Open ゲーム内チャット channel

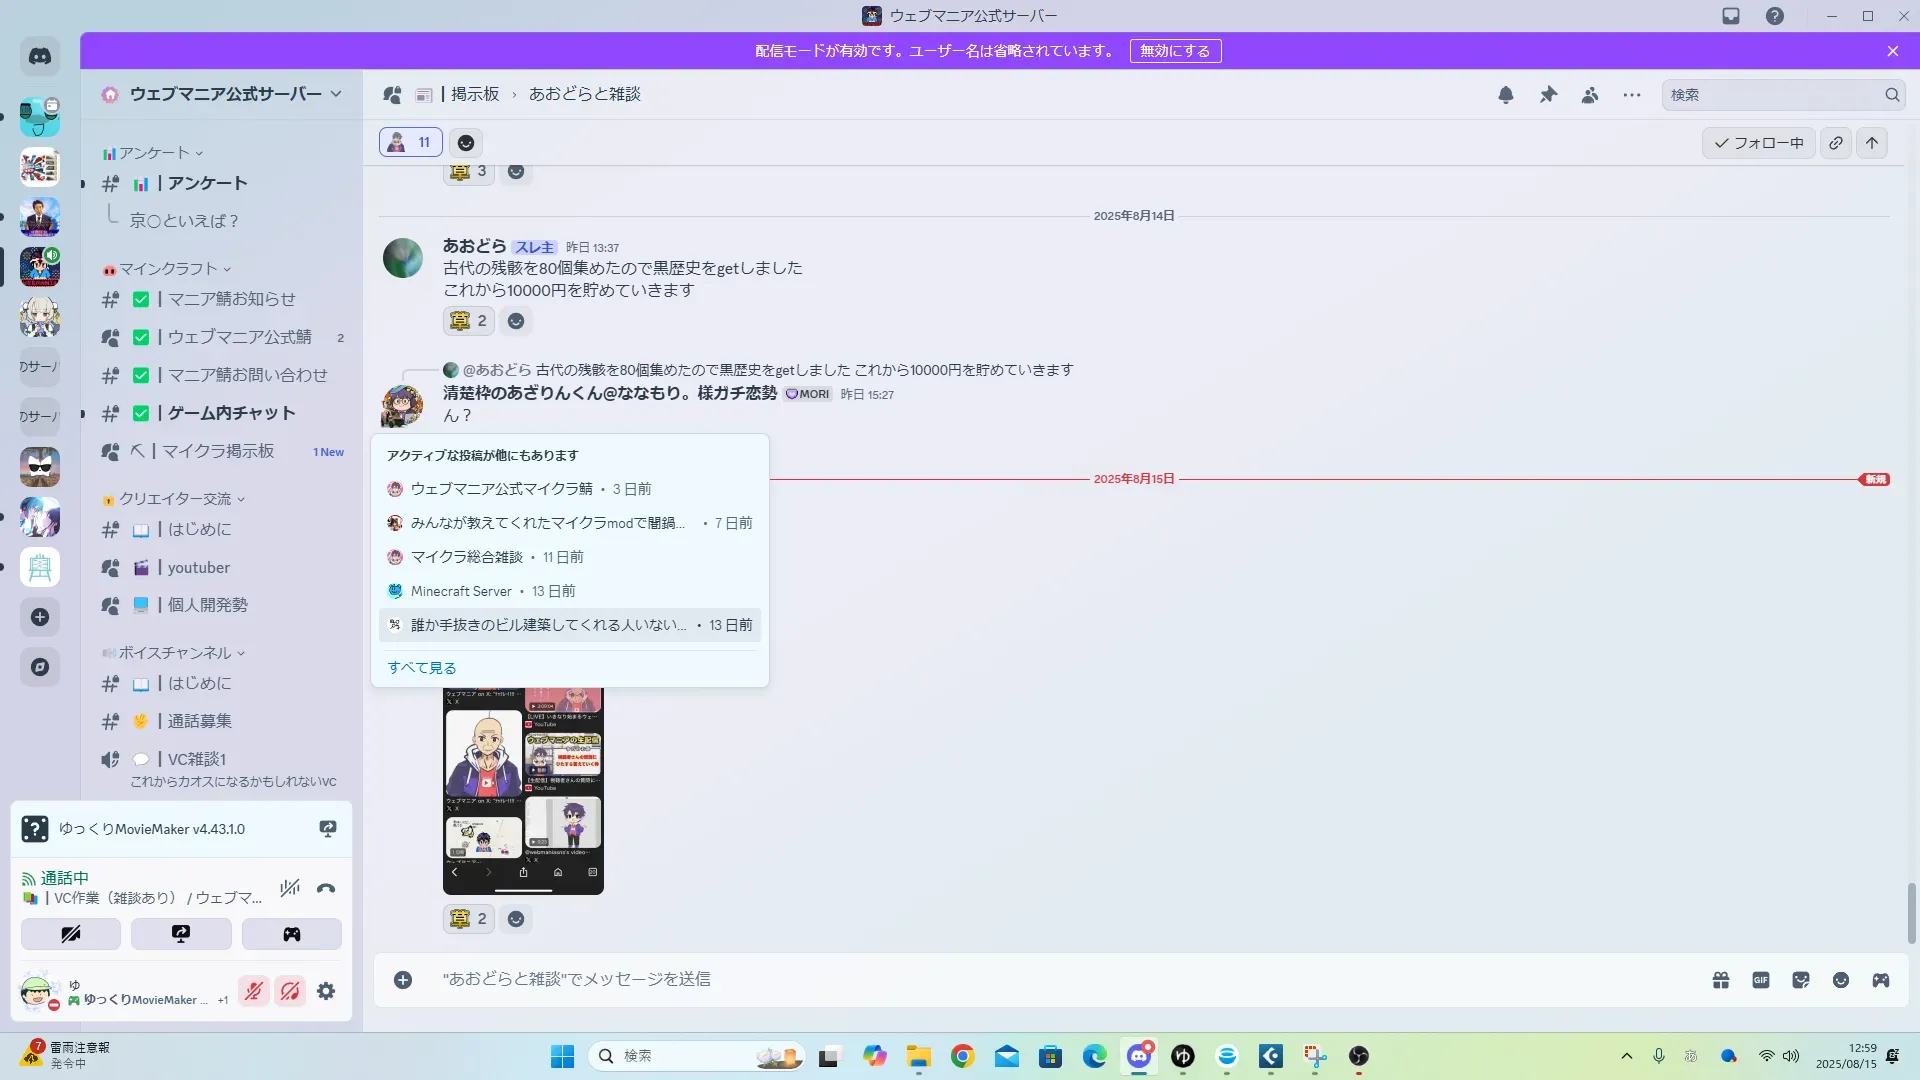point(231,413)
